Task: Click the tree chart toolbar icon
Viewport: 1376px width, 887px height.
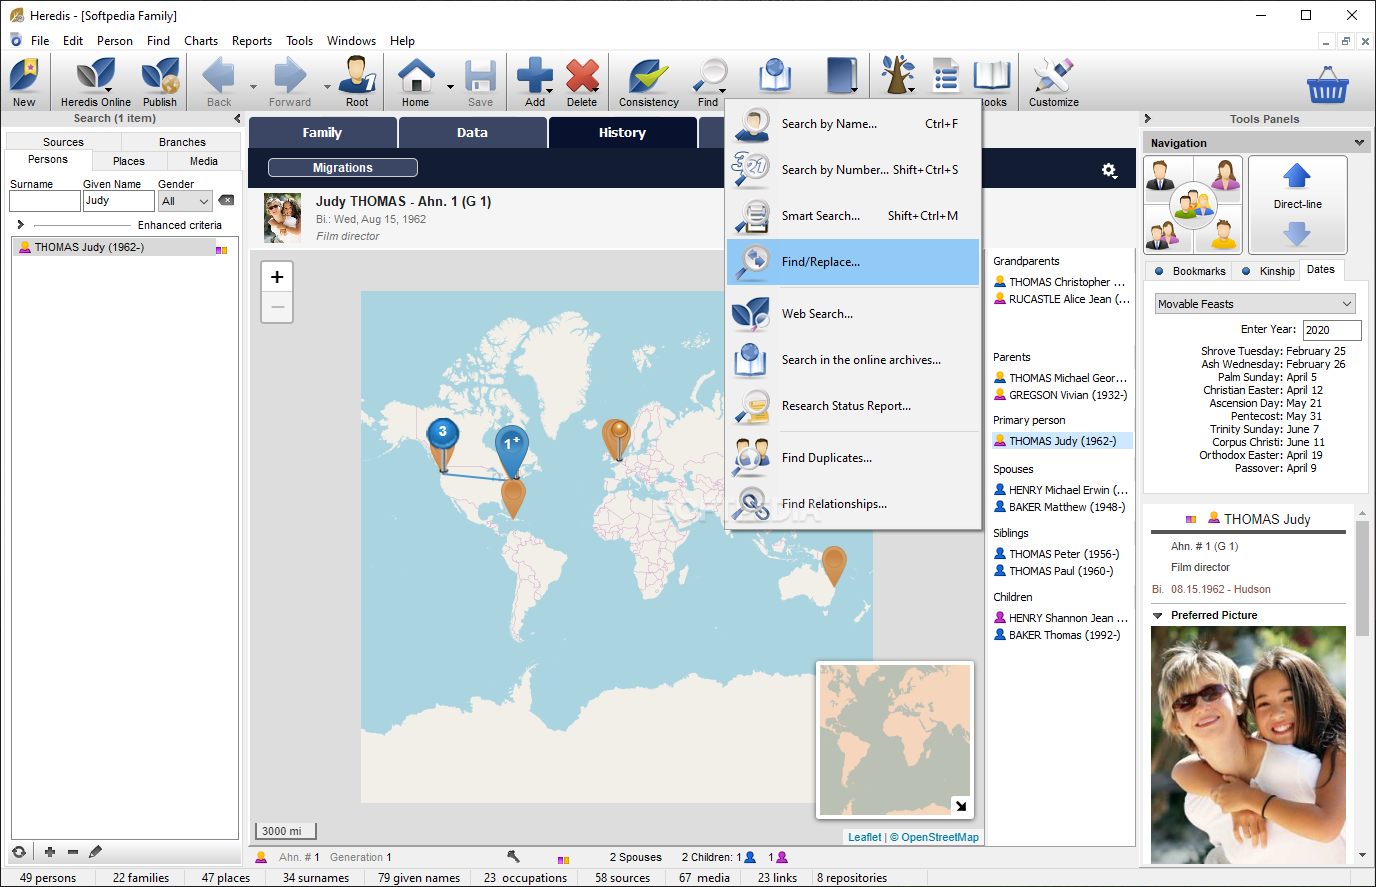Action: [897, 75]
